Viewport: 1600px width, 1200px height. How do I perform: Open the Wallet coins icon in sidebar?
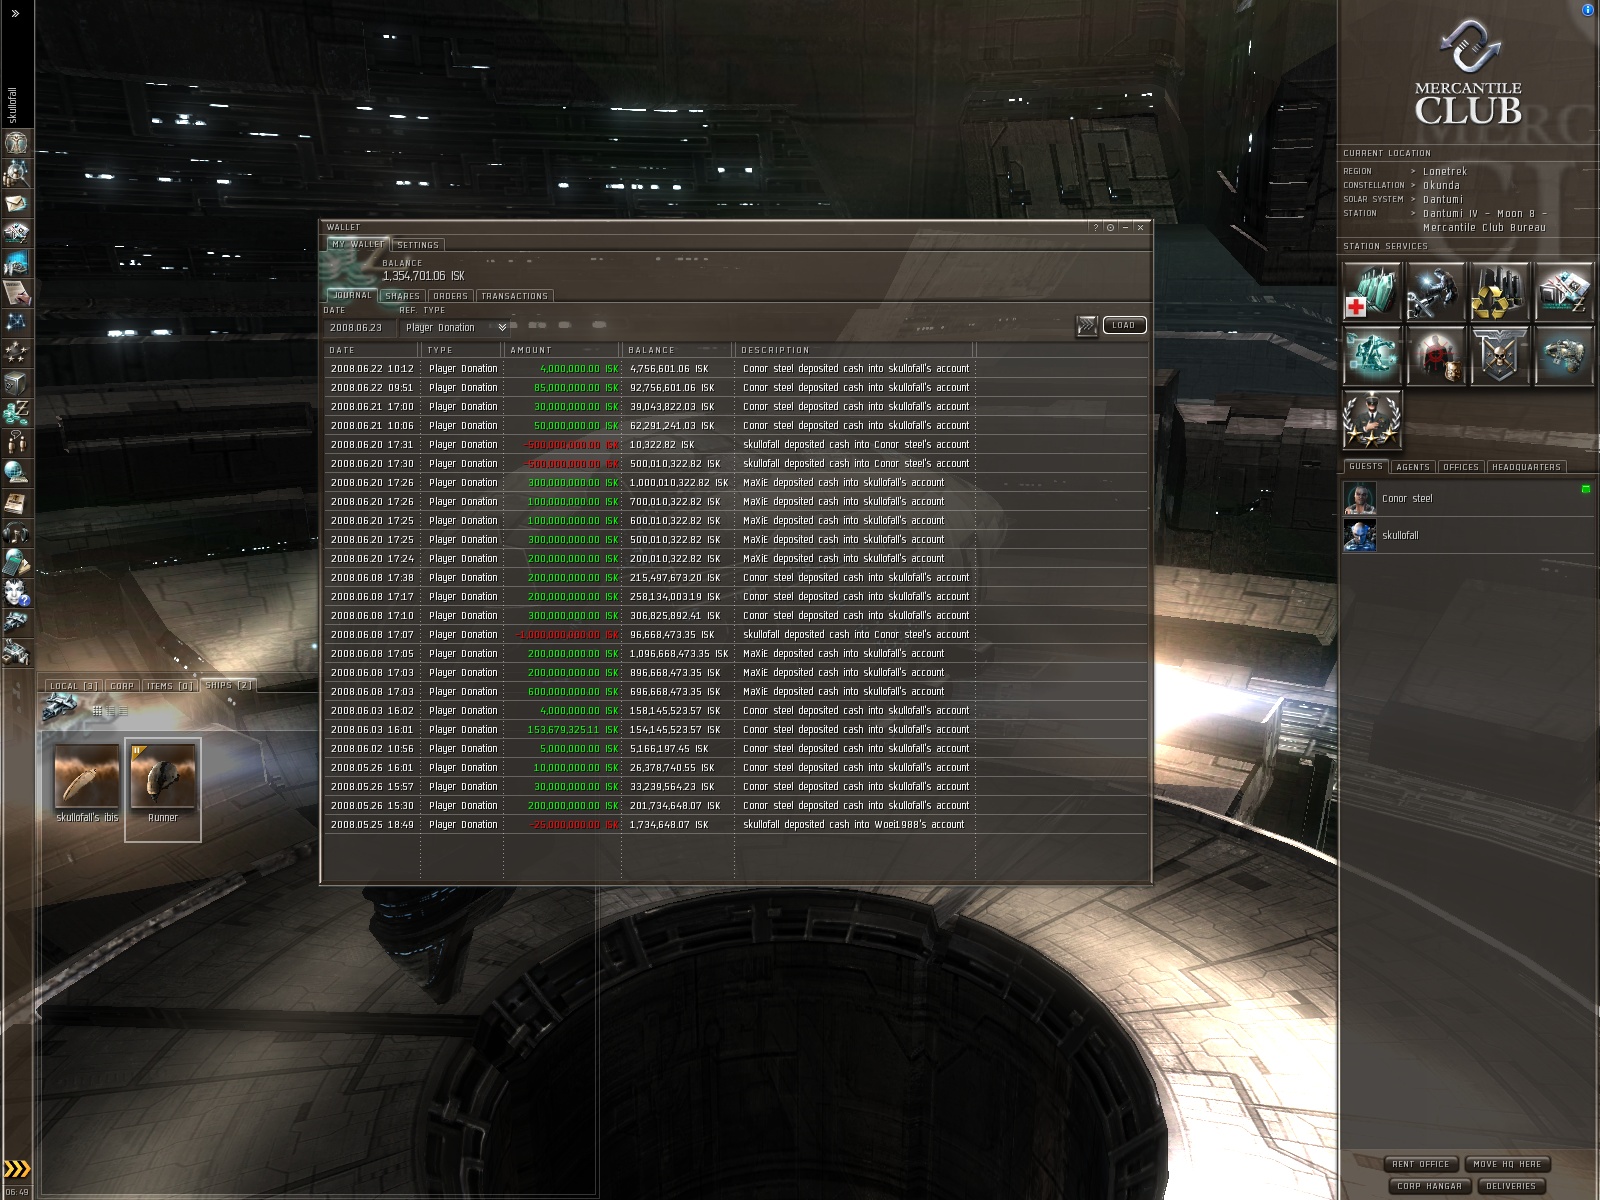[x=16, y=412]
